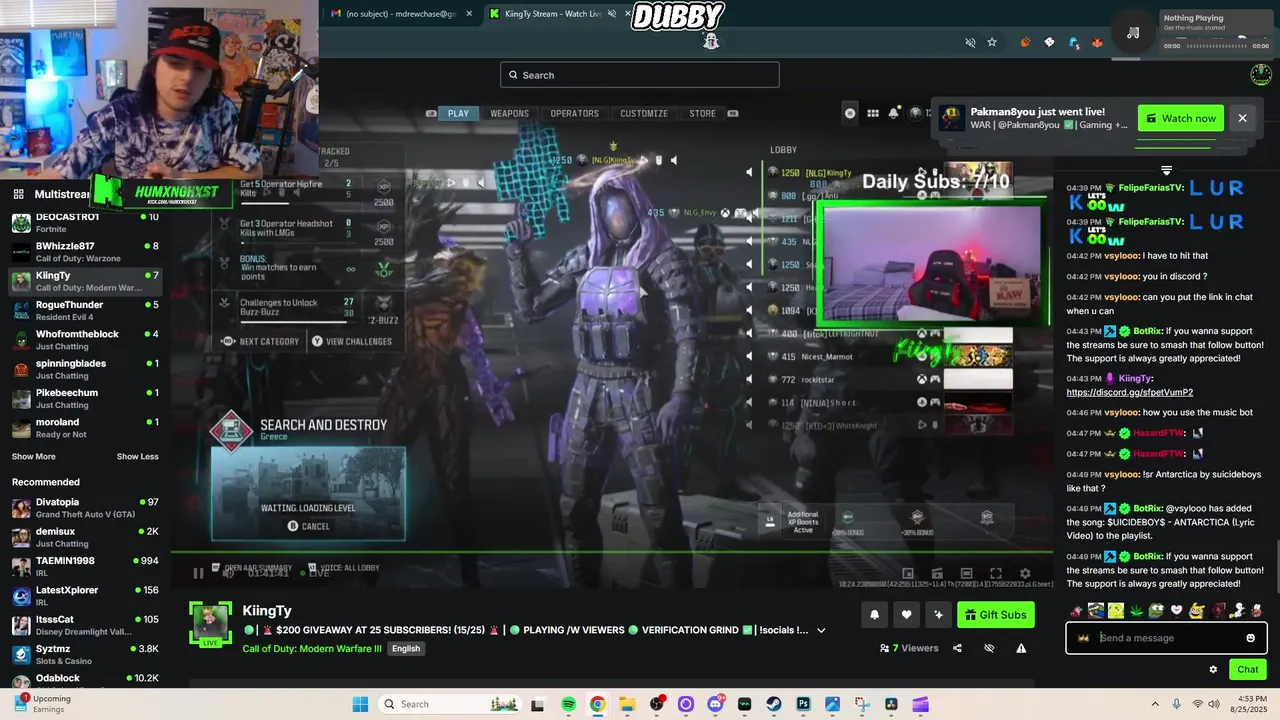The height and width of the screenshot is (720, 1280).
Task: Open RogueThunder channel in sidebar
Action: click(84, 310)
